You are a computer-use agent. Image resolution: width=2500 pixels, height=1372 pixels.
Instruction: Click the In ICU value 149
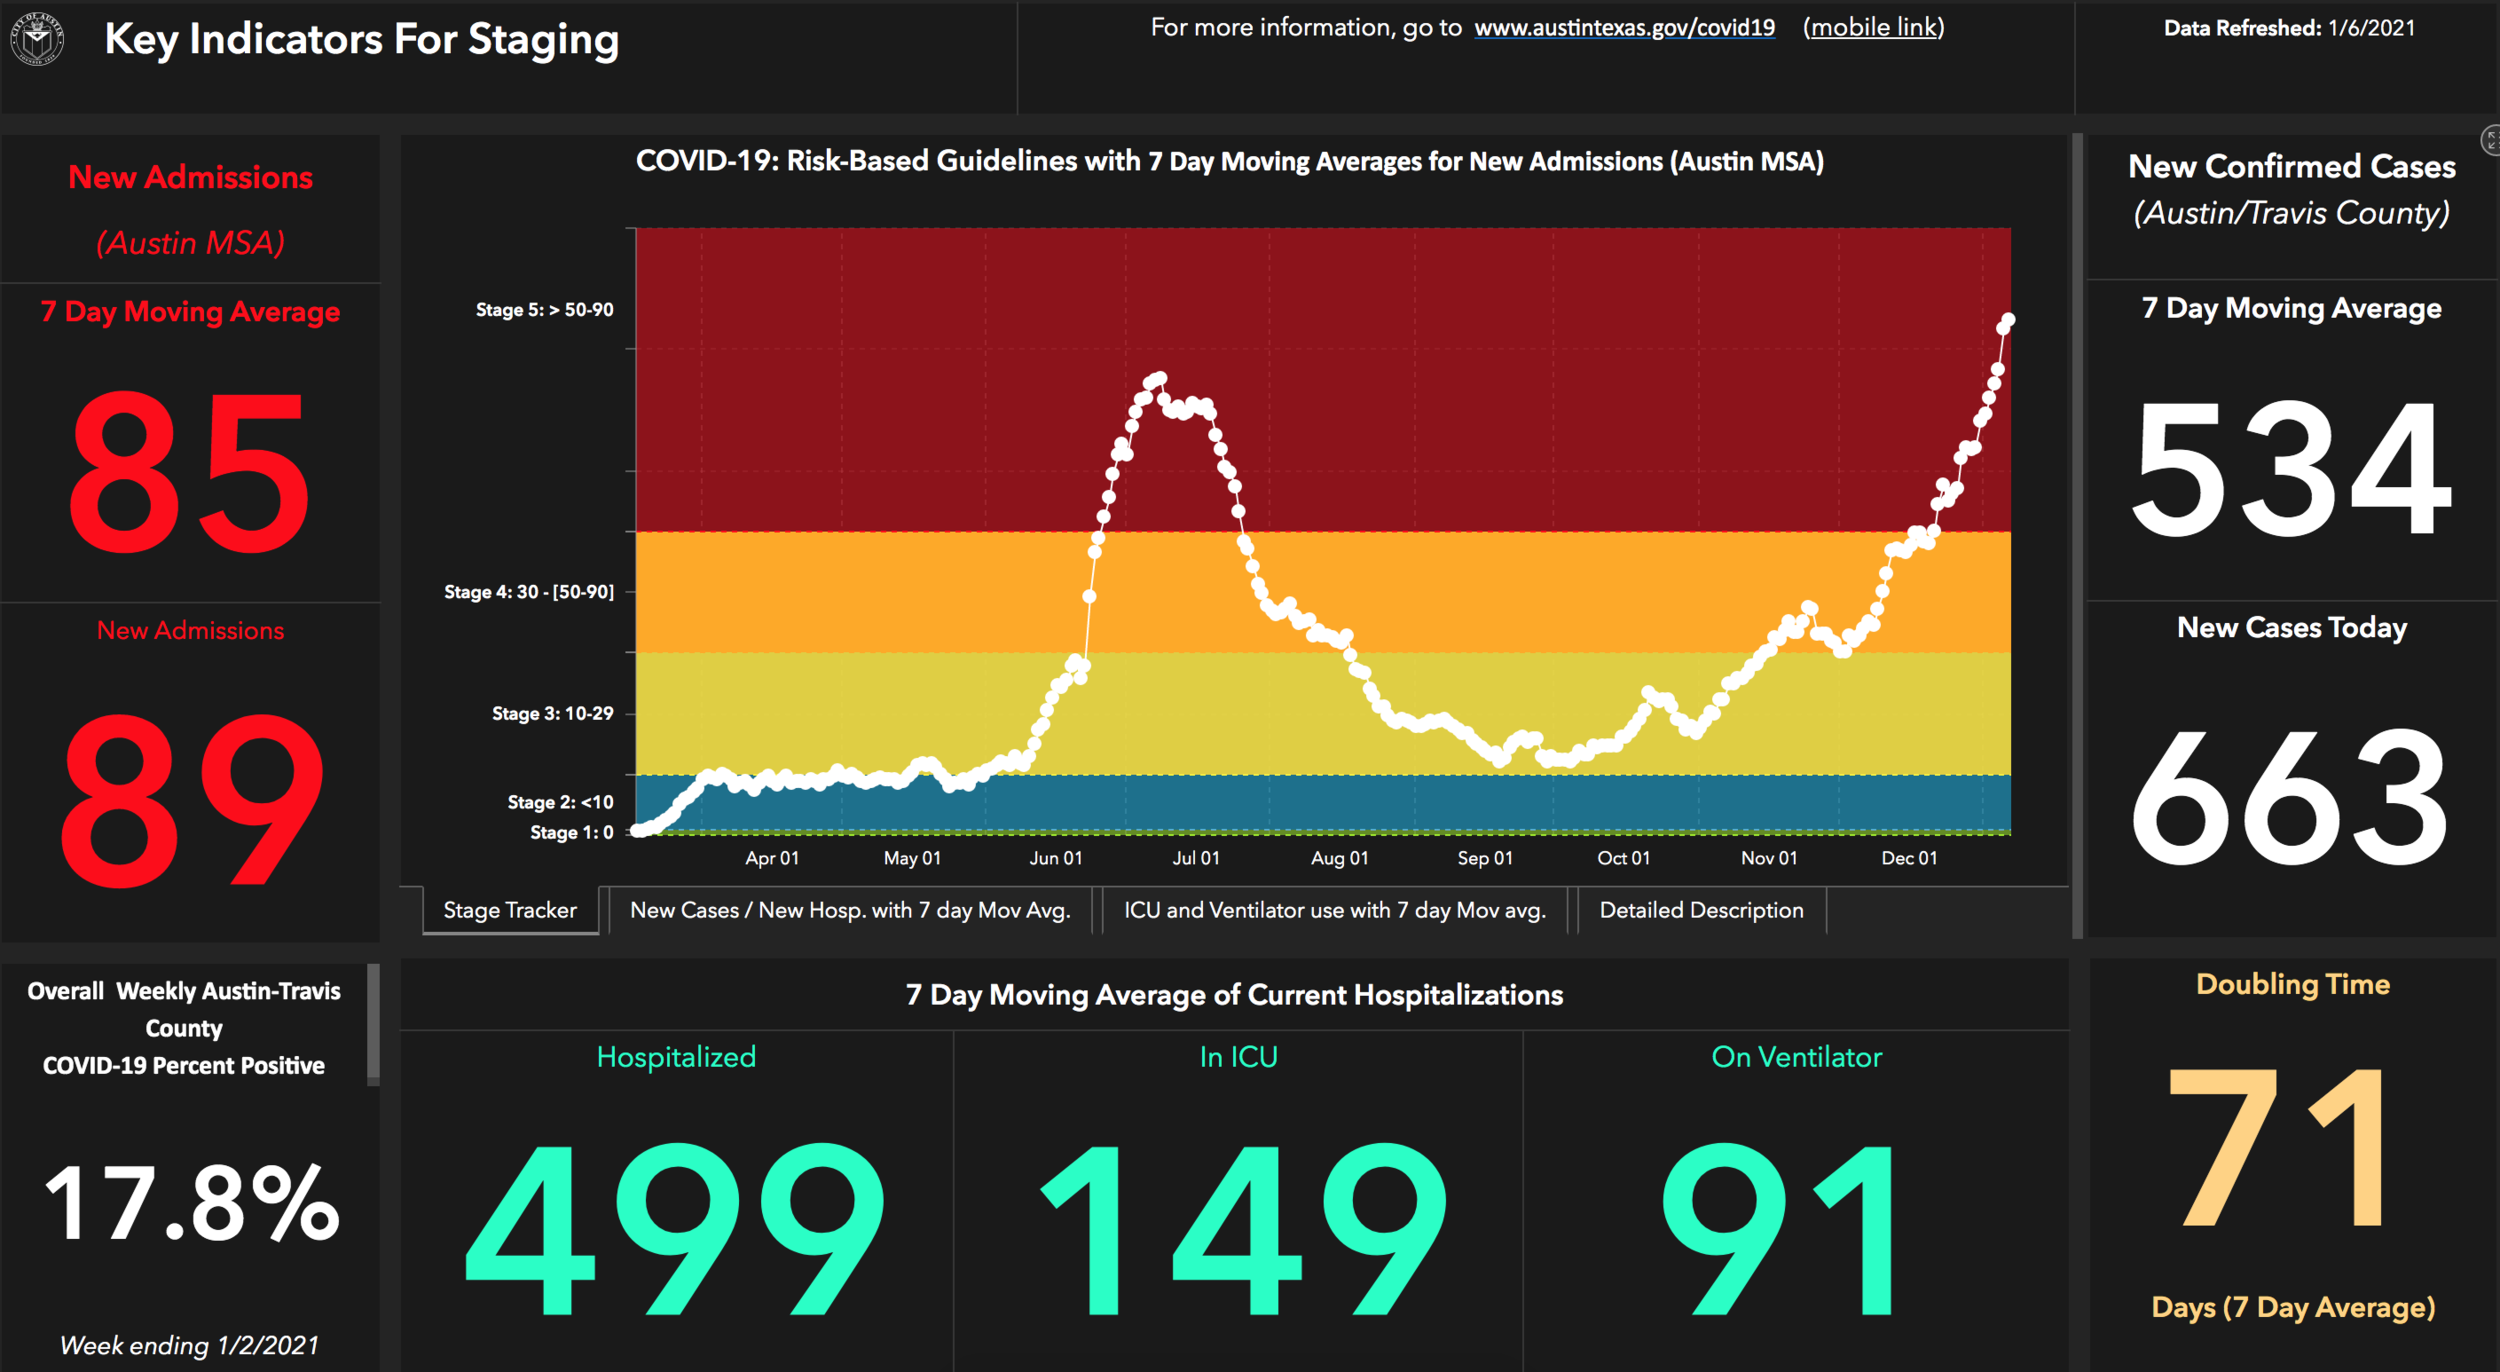pos(1238,1228)
